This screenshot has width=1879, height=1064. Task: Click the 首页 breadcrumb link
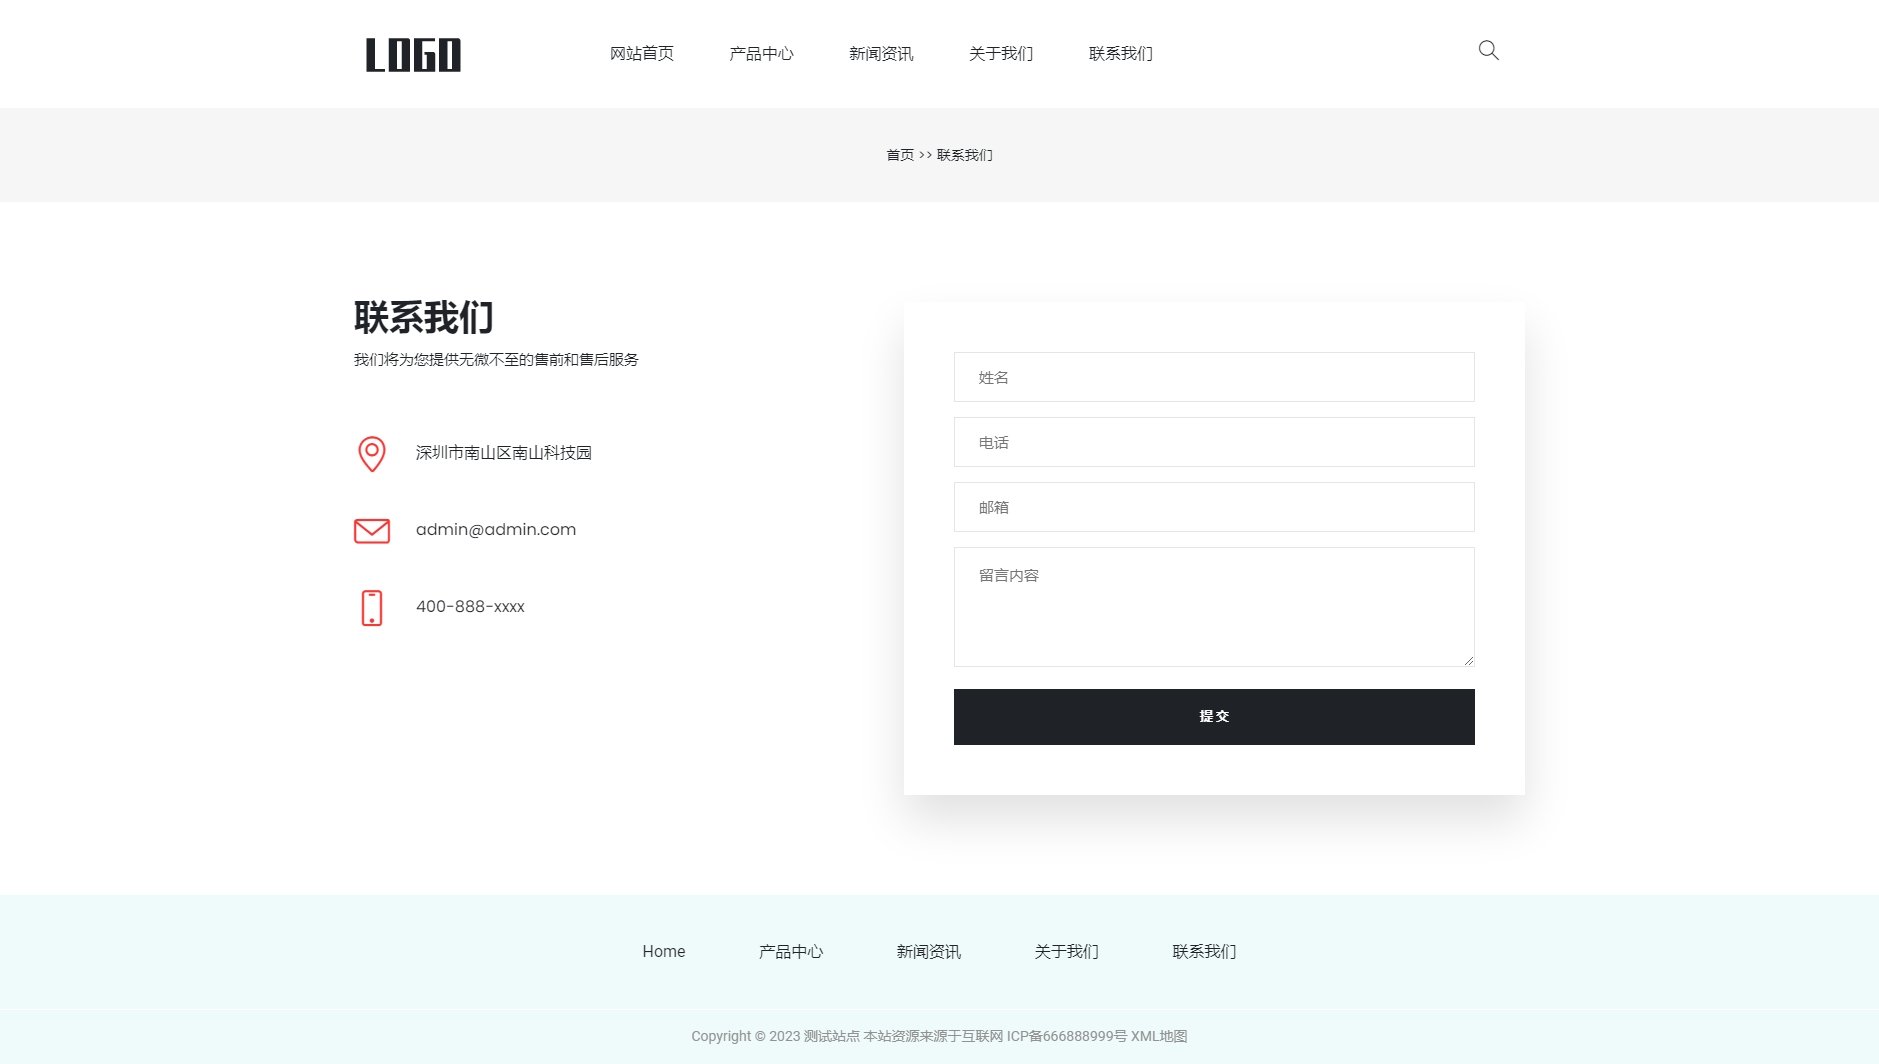(x=900, y=155)
